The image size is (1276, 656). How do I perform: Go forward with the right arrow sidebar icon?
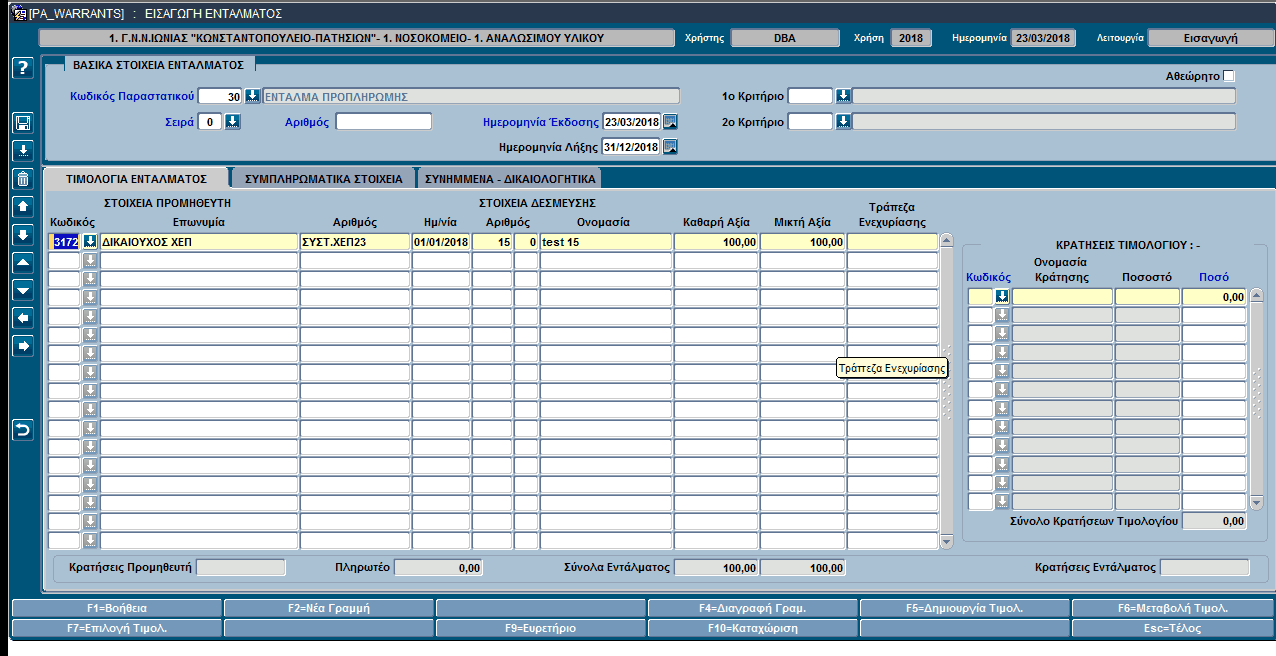pyautogui.click(x=23, y=346)
